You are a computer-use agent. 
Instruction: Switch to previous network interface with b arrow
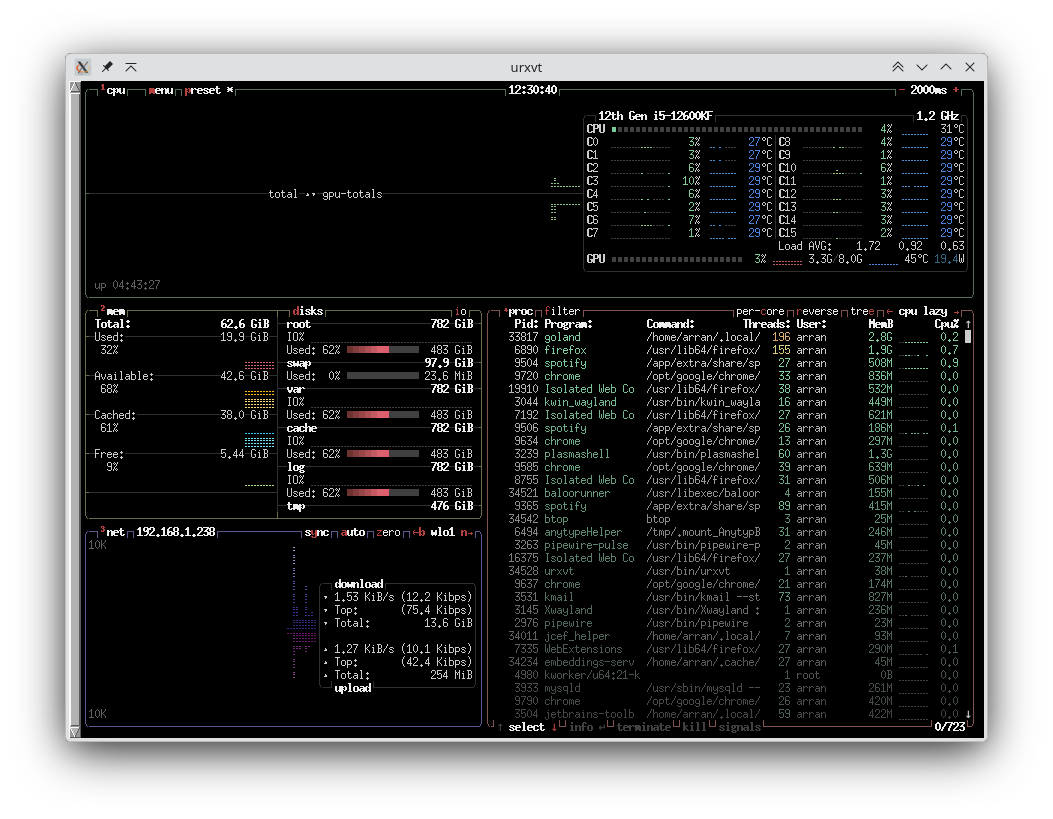[x=418, y=532]
